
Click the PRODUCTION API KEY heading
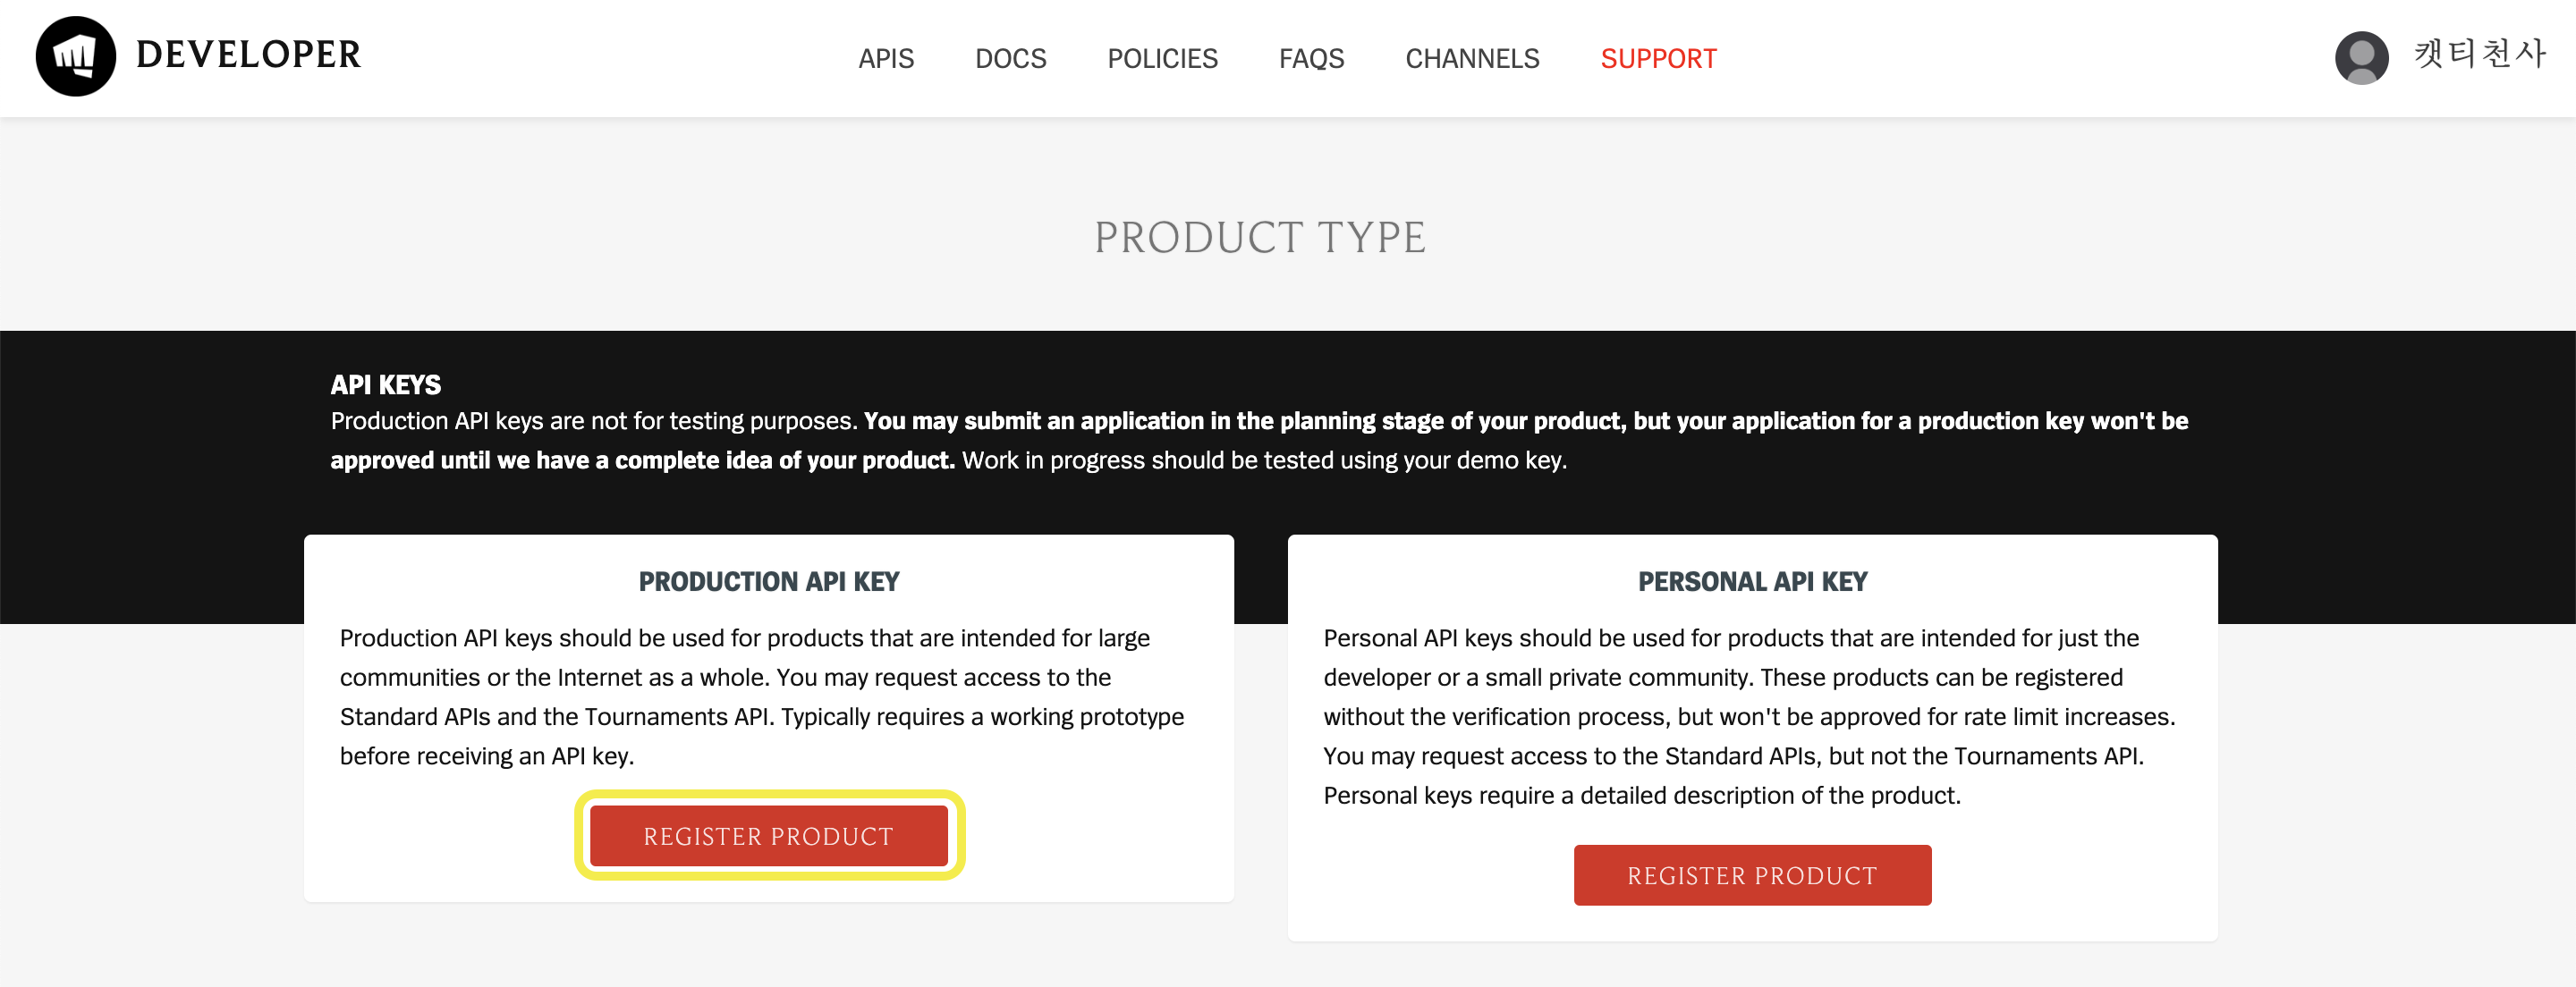tap(767, 581)
